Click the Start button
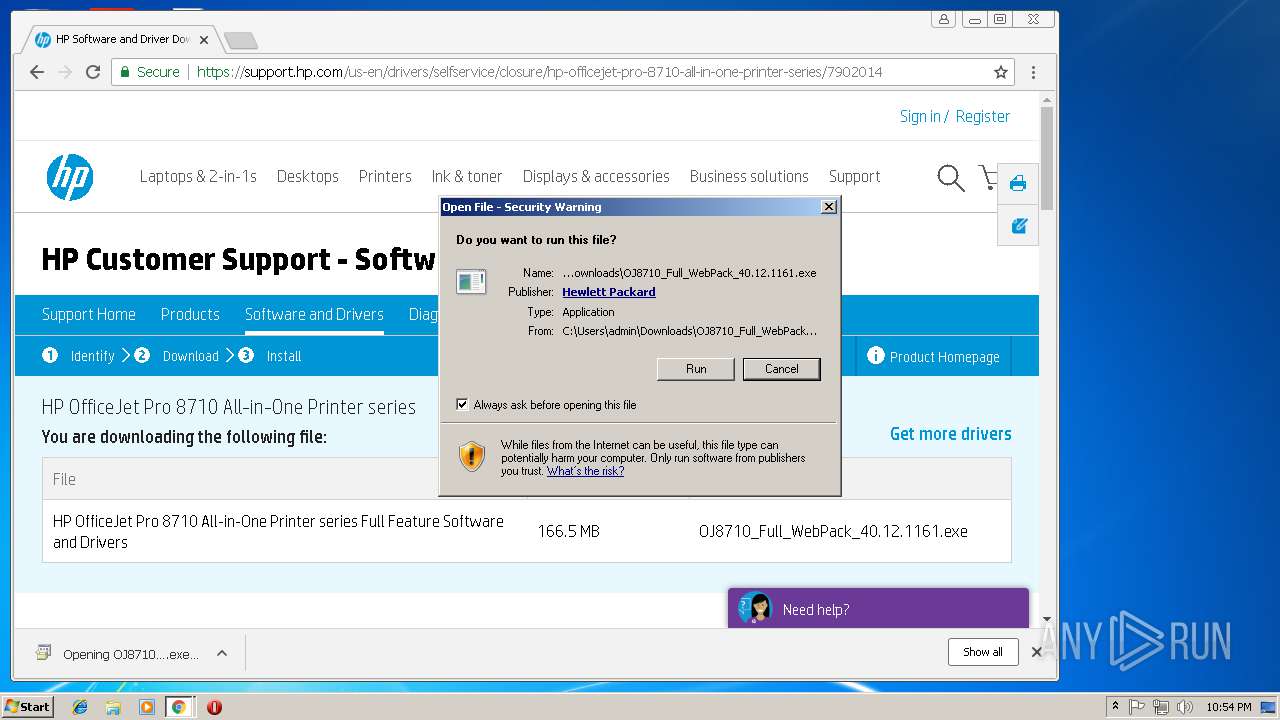 [28, 707]
